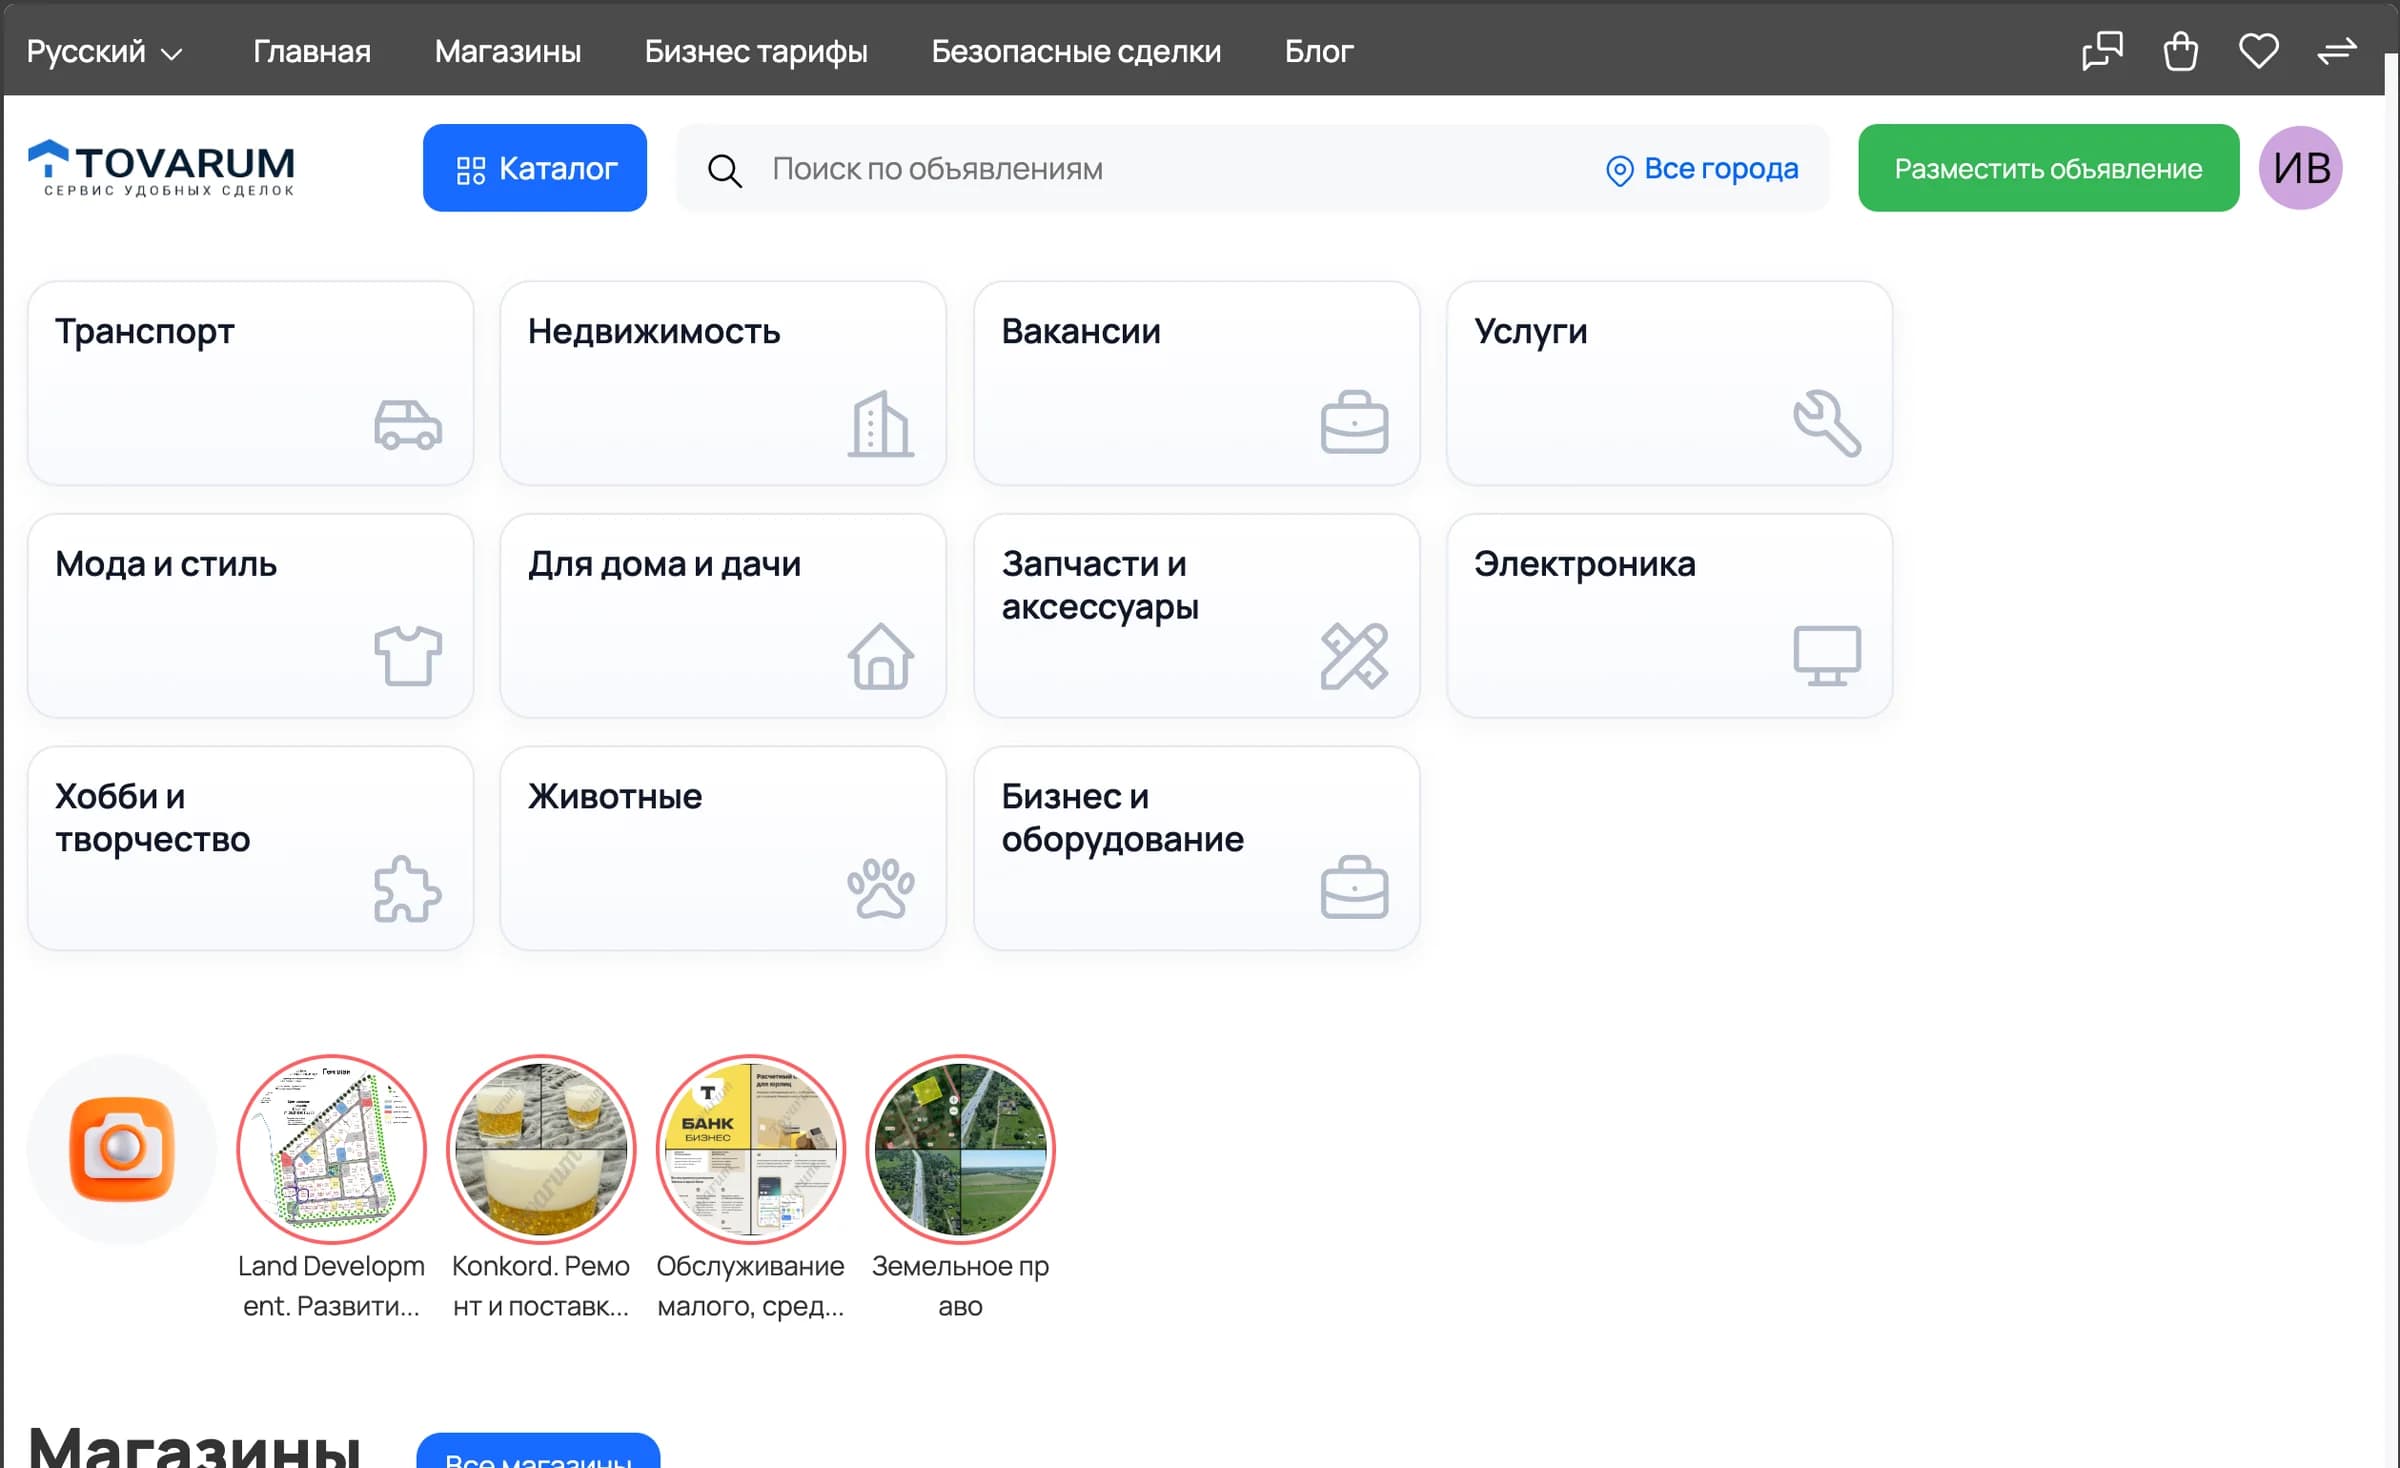Open the ИВ user avatar

(2301, 168)
